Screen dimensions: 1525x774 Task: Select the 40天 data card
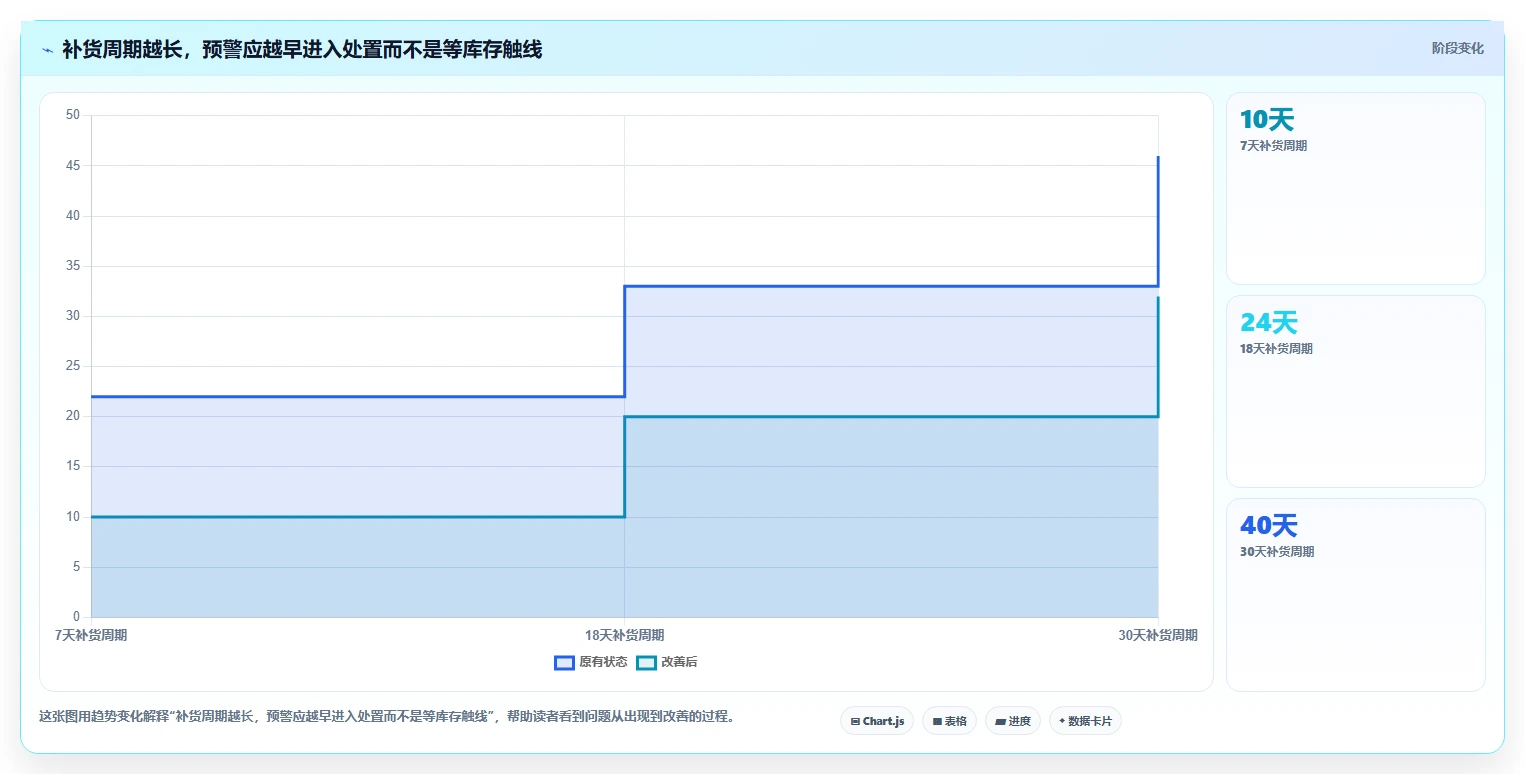point(1355,594)
